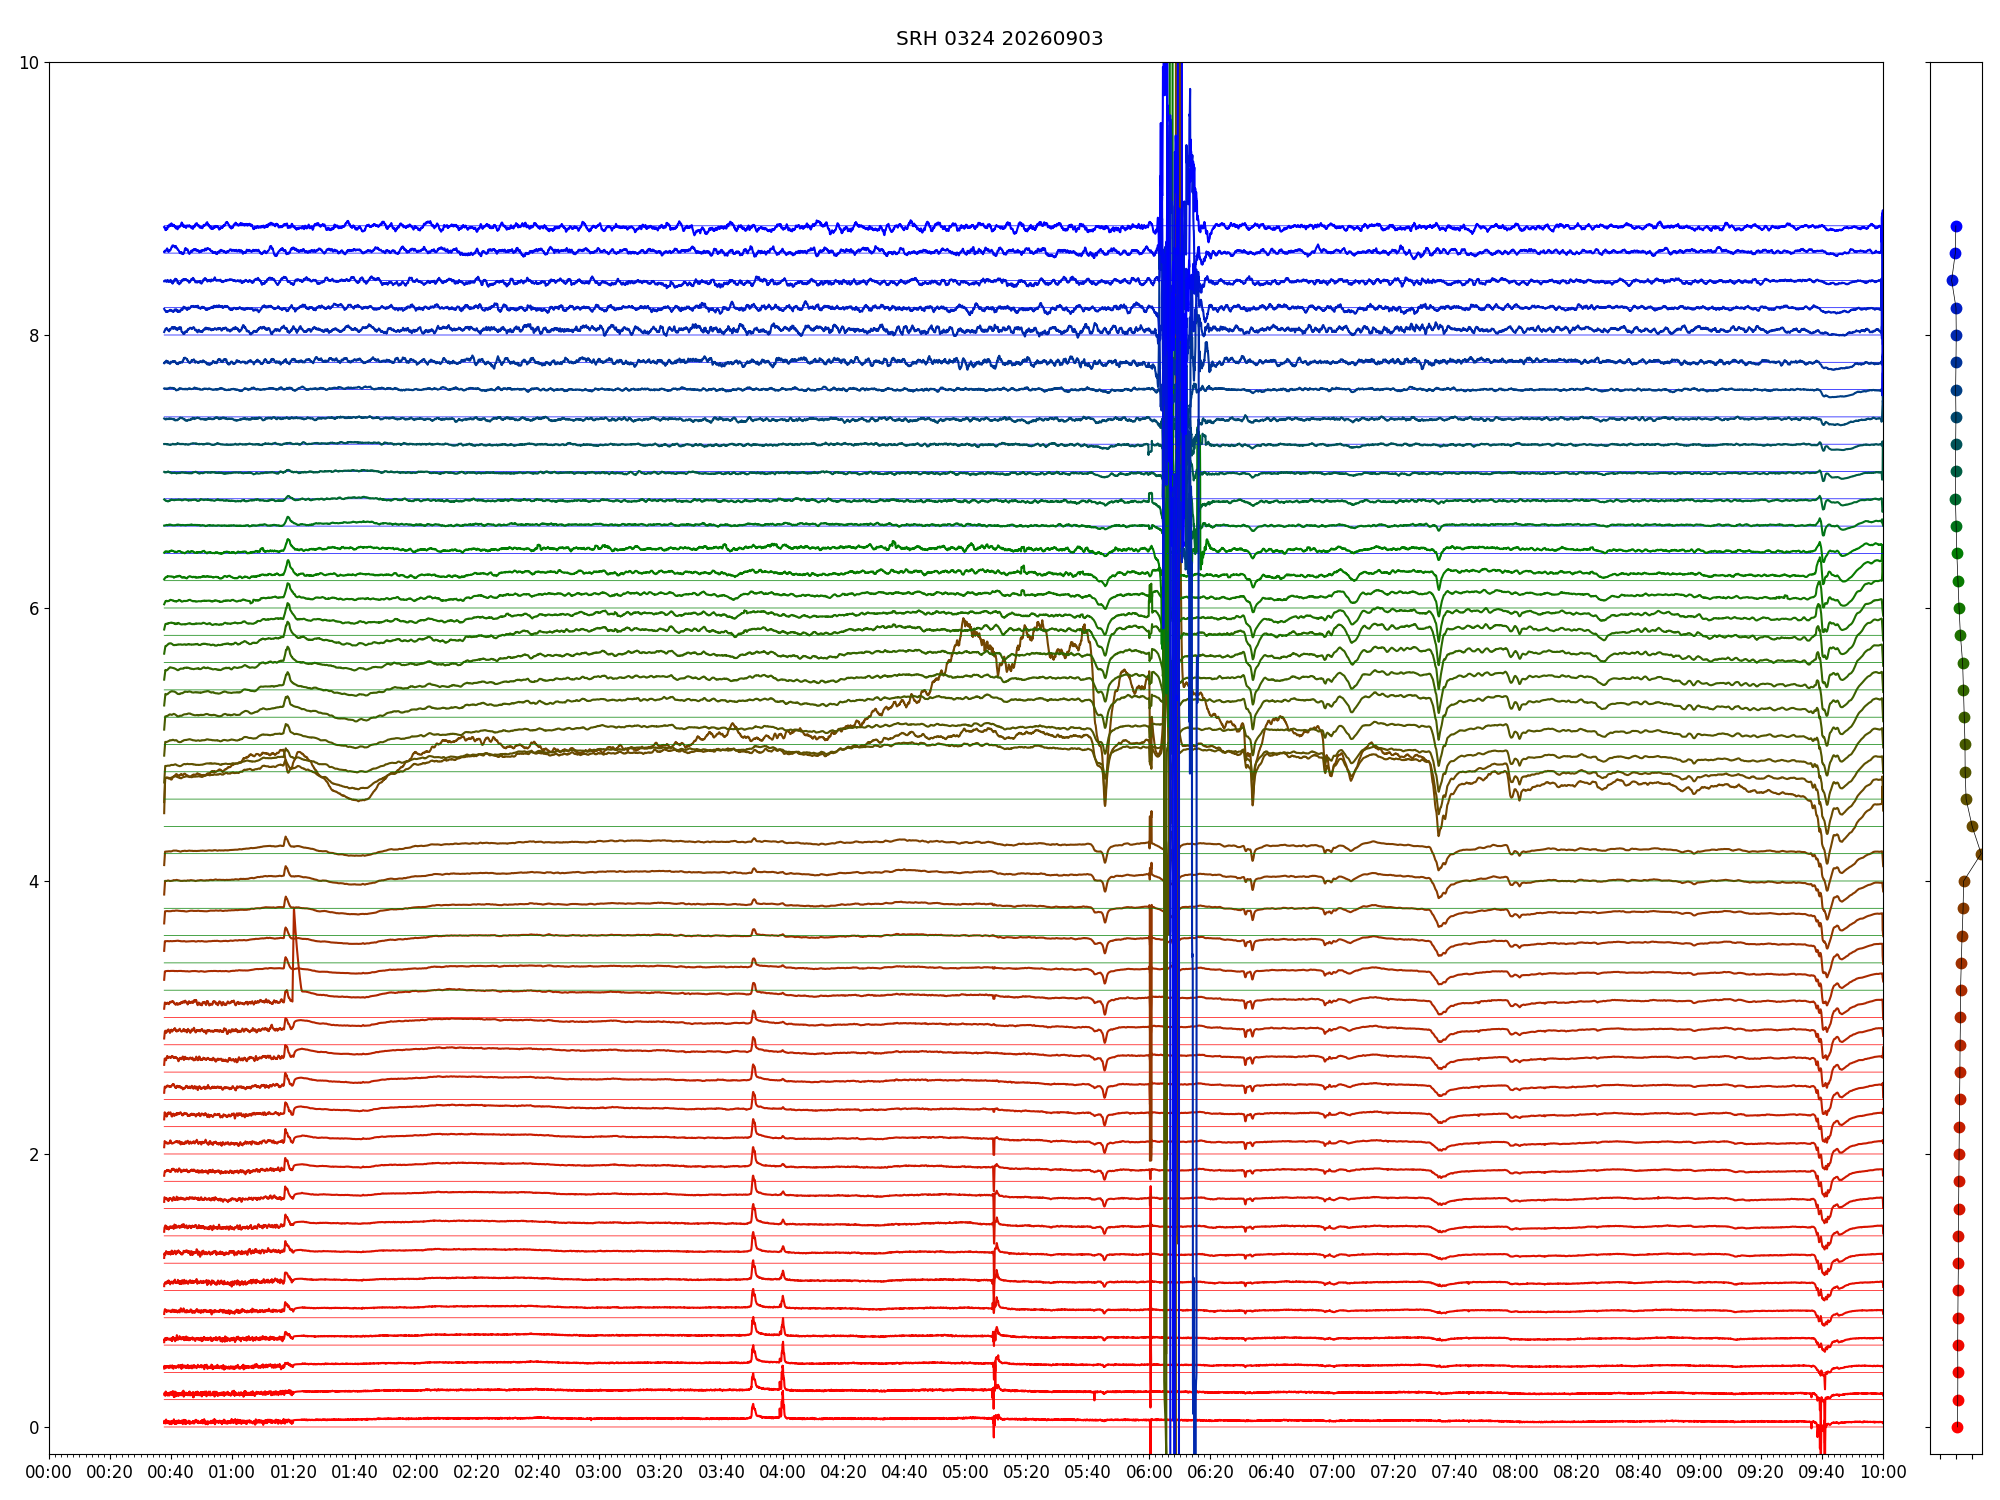2000x1500 pixels.
Task: Click the 00:00 time axis label
Action: click(49, 1472)
